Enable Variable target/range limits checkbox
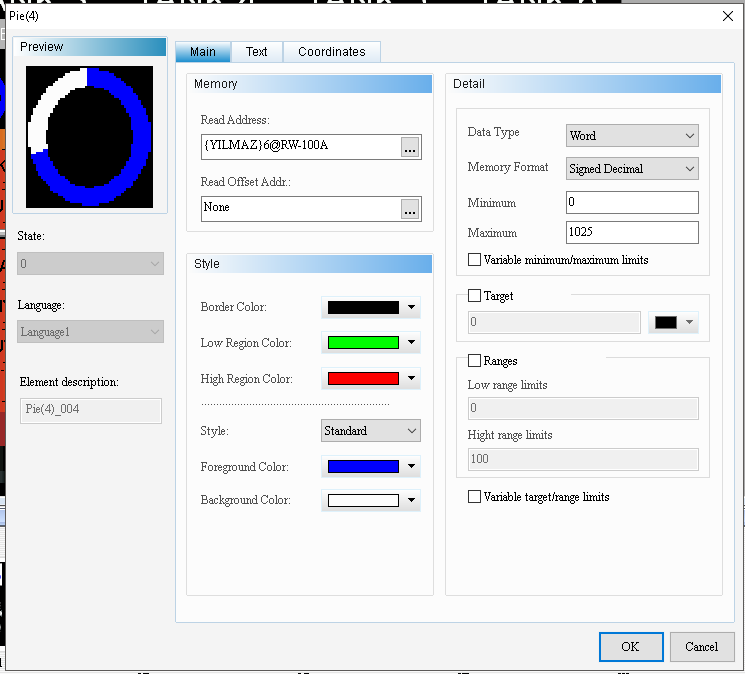745x674 pixels. (x=474, y=496)
